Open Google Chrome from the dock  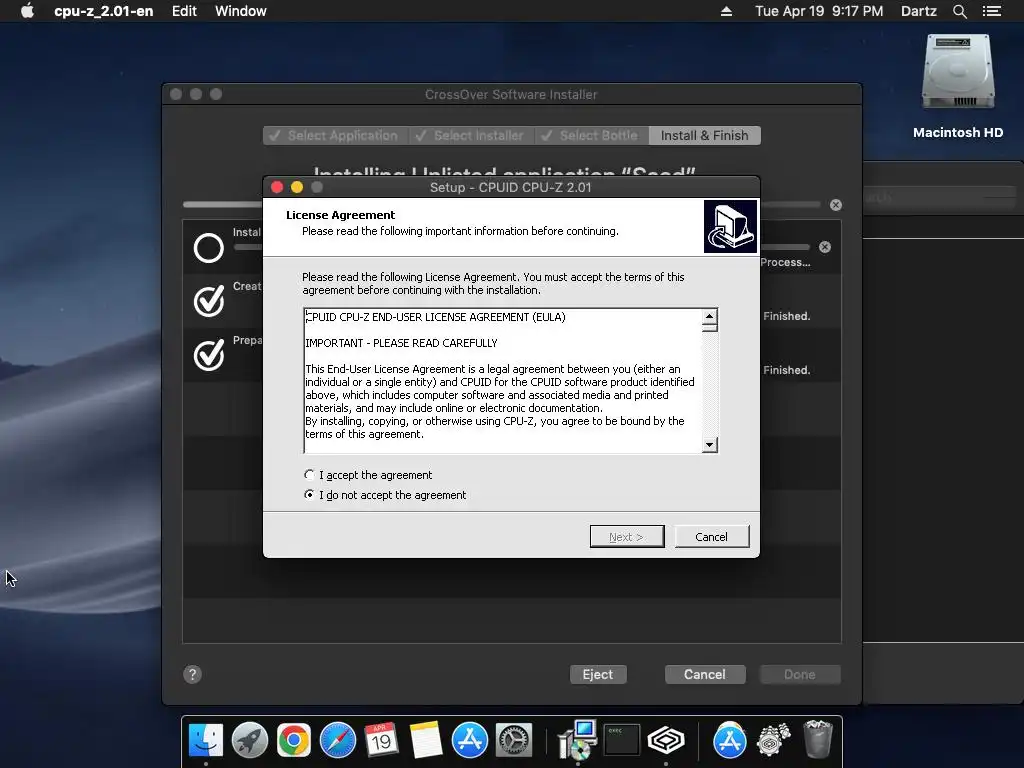(x=294, y=741)
